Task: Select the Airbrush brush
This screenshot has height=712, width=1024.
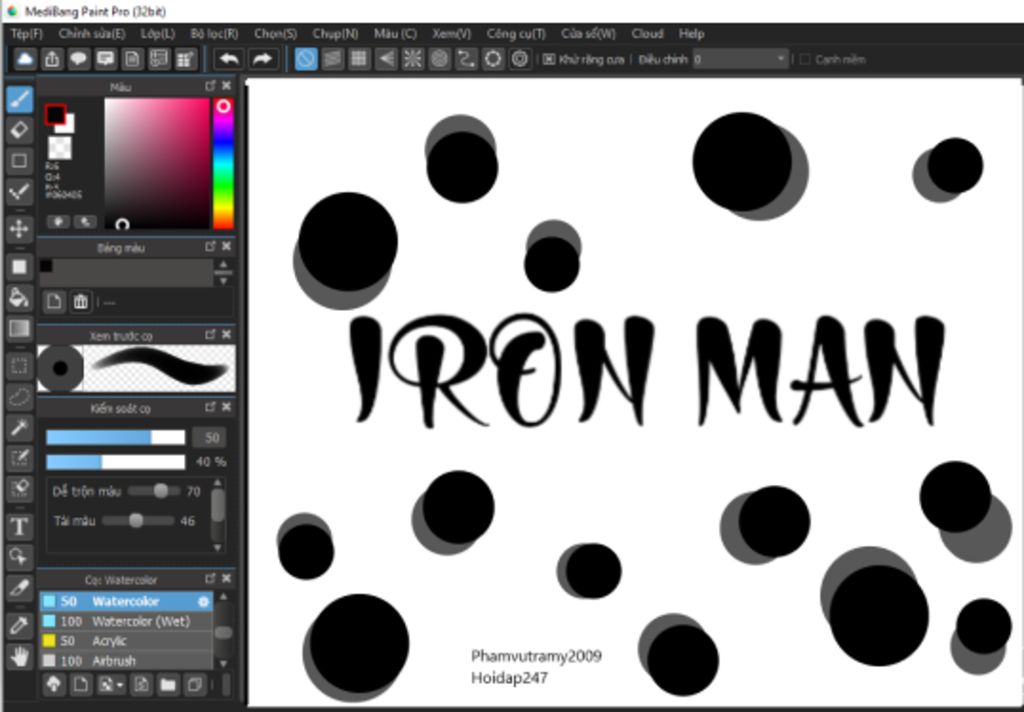Action: (x=126, y=660)
